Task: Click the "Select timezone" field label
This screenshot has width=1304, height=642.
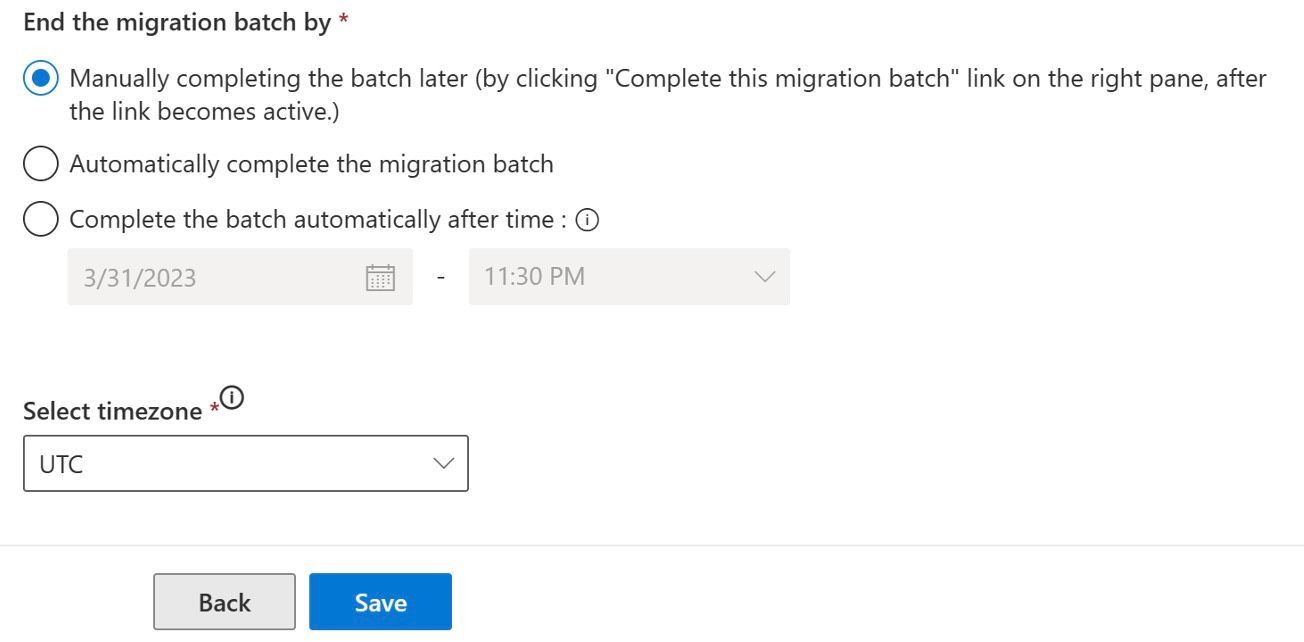Action: [112, 411]
